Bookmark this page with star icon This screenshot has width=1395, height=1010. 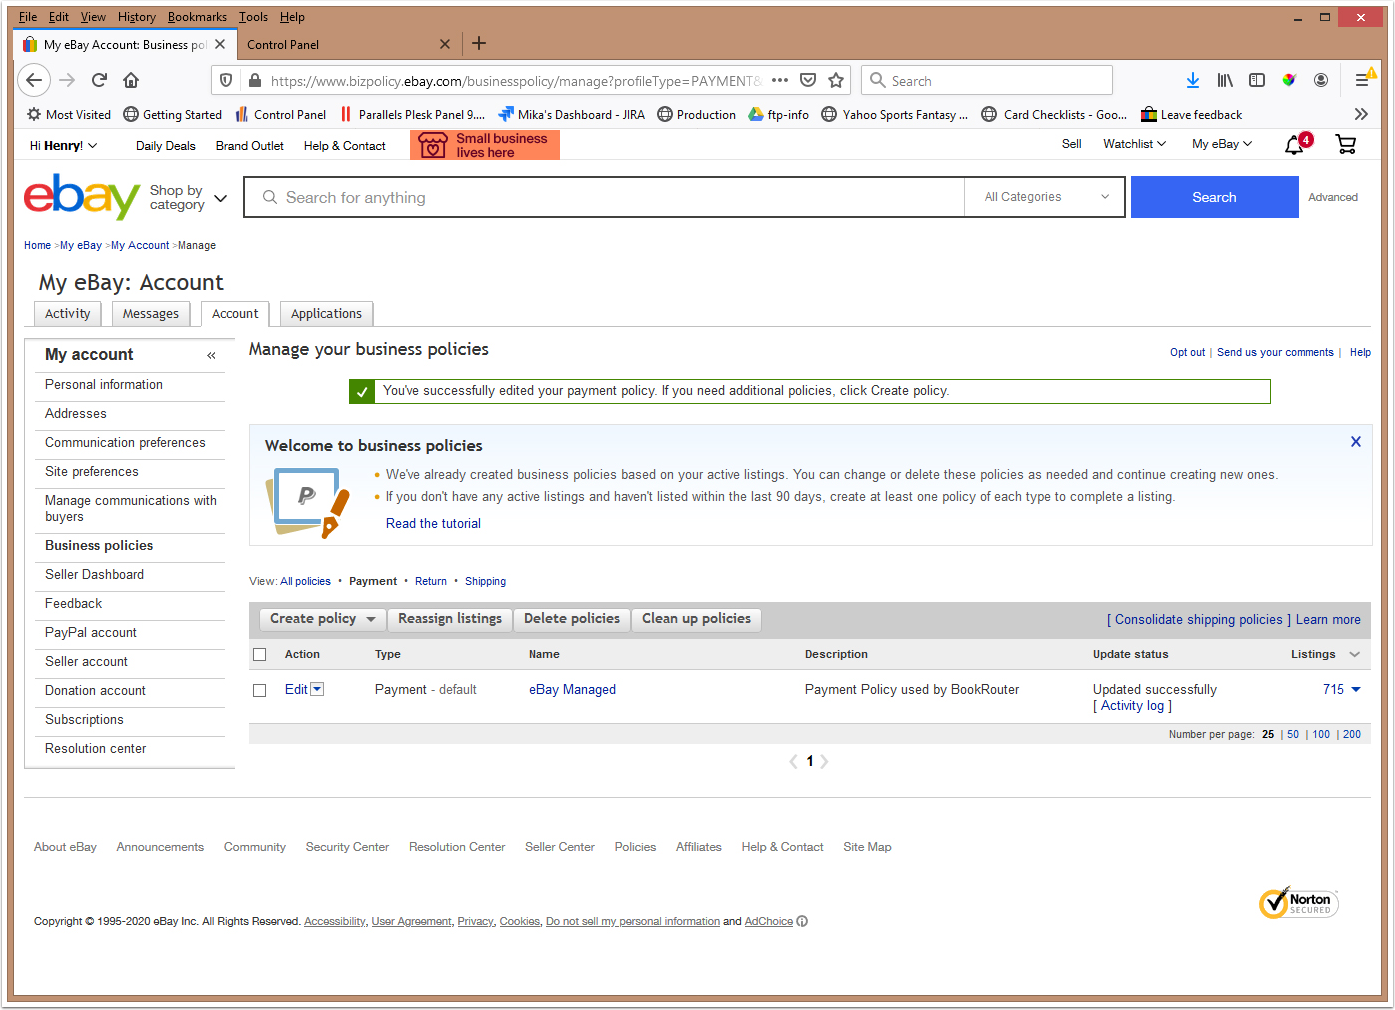(x=836, y=80)
